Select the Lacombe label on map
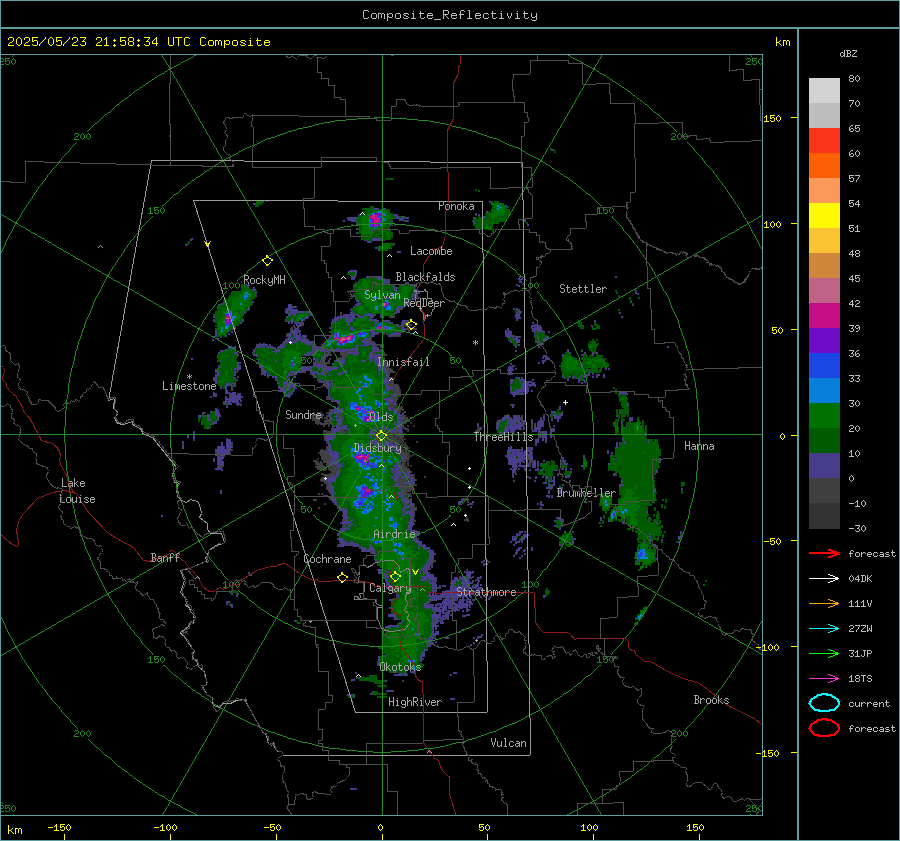900x841 pixels. pyautogui.click(x=431, y=251)
